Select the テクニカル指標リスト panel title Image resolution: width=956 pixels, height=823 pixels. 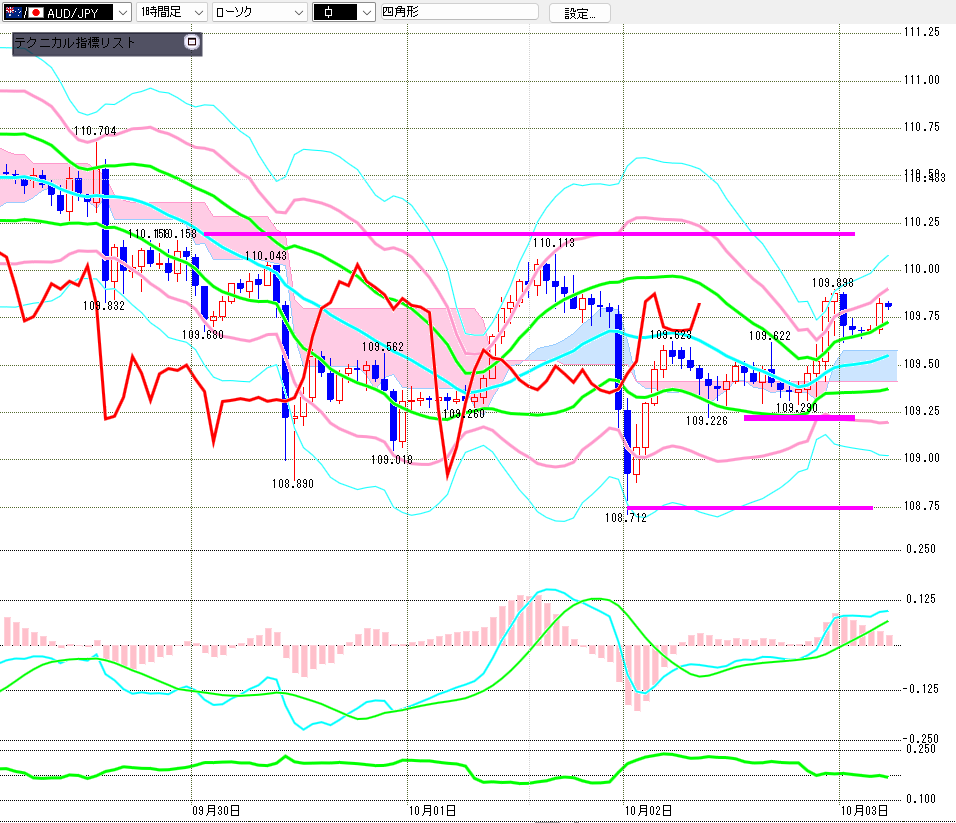[74, 43]
